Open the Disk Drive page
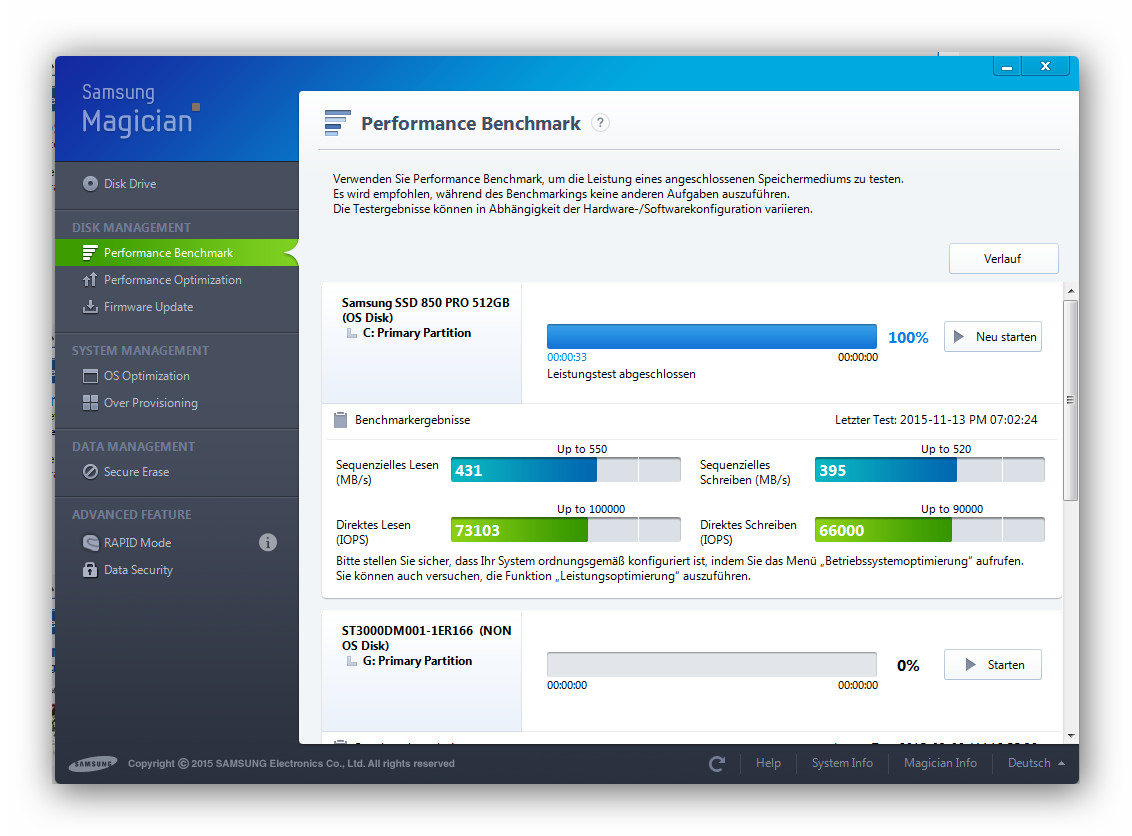The image size is (1132, 836). 130,183
